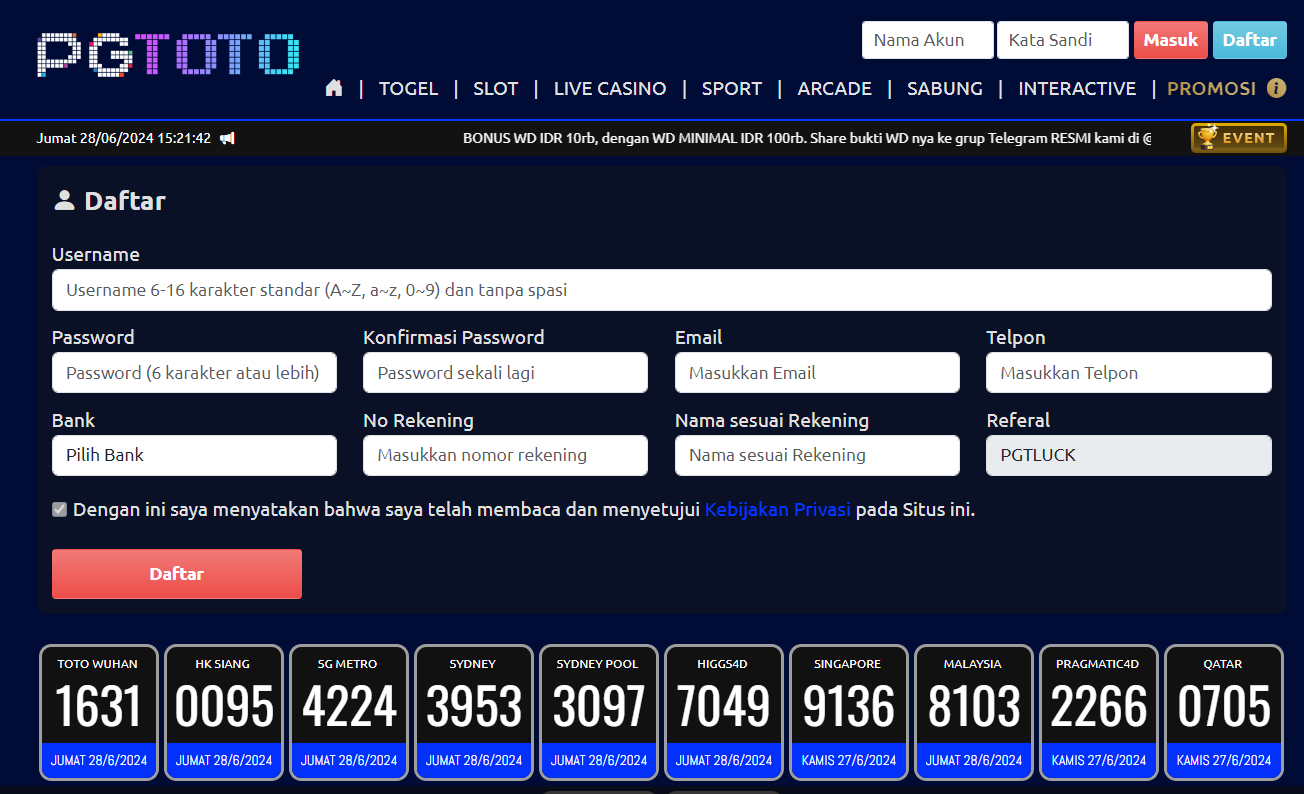
Task: Click the info icon beside PROMOSI
Action: click(x=1276, y=88)
